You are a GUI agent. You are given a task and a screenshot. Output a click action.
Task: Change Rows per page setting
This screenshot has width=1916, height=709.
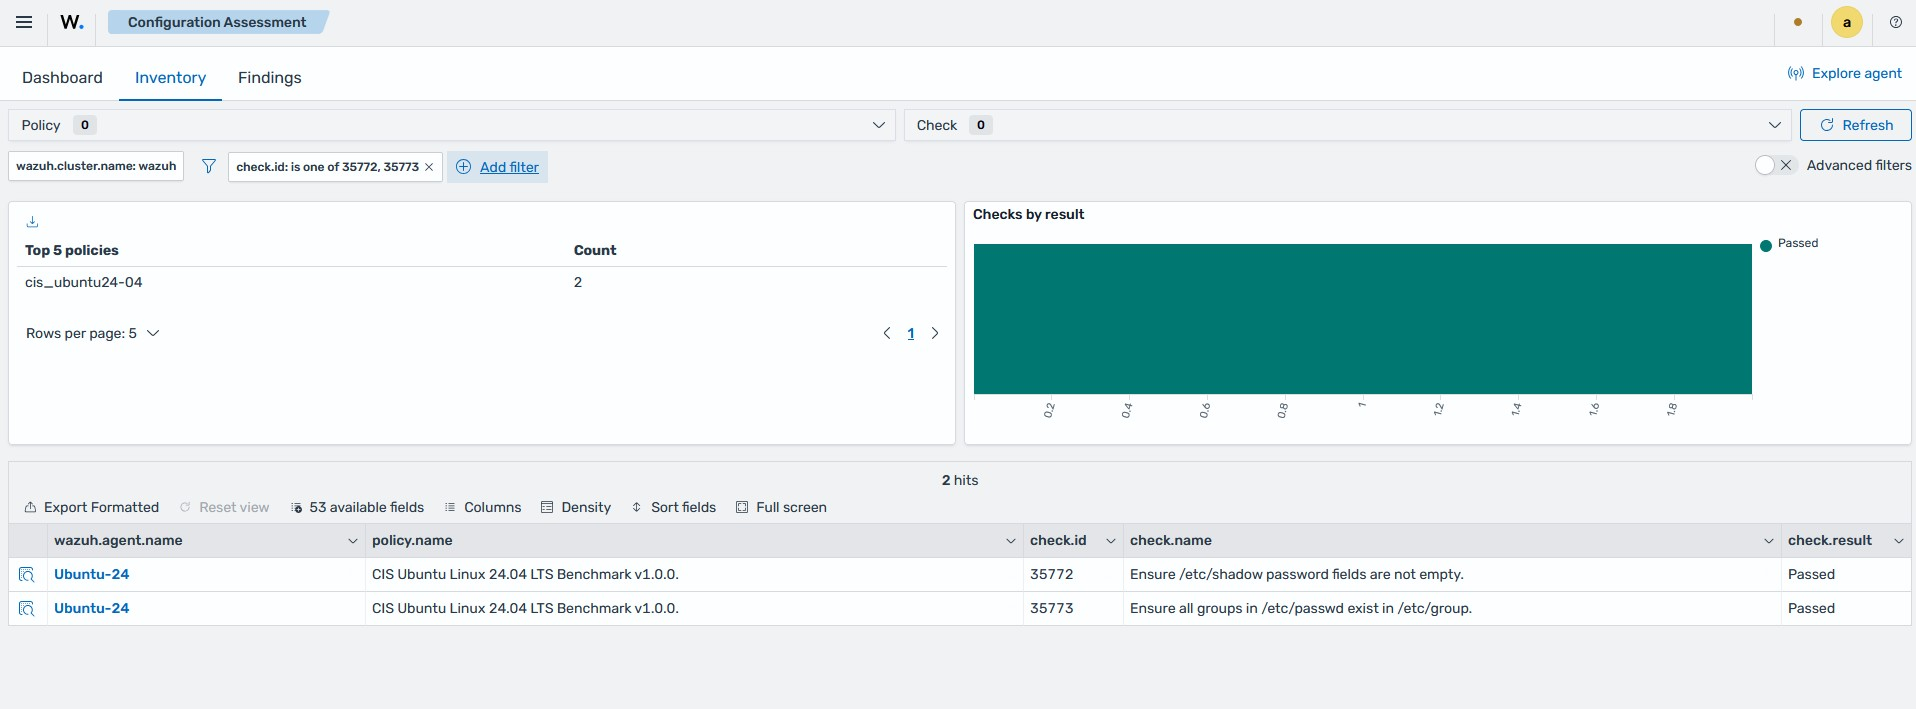point(92,333)
